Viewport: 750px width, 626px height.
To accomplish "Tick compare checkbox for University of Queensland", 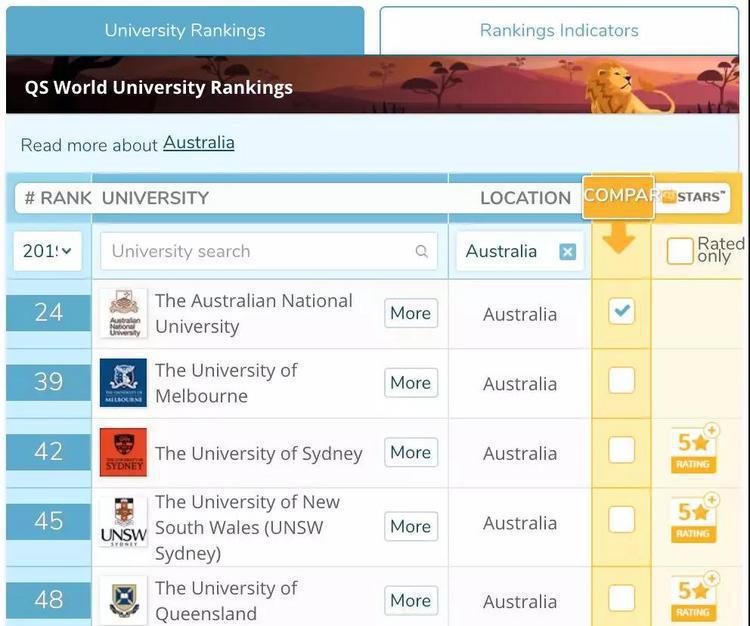I will pos(621,598).
